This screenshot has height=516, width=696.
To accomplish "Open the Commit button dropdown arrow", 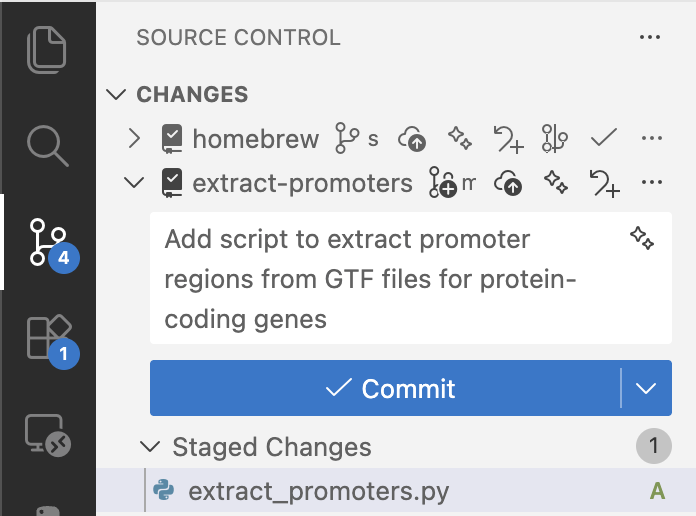I will pyautogui.click(x=646, y=388).
